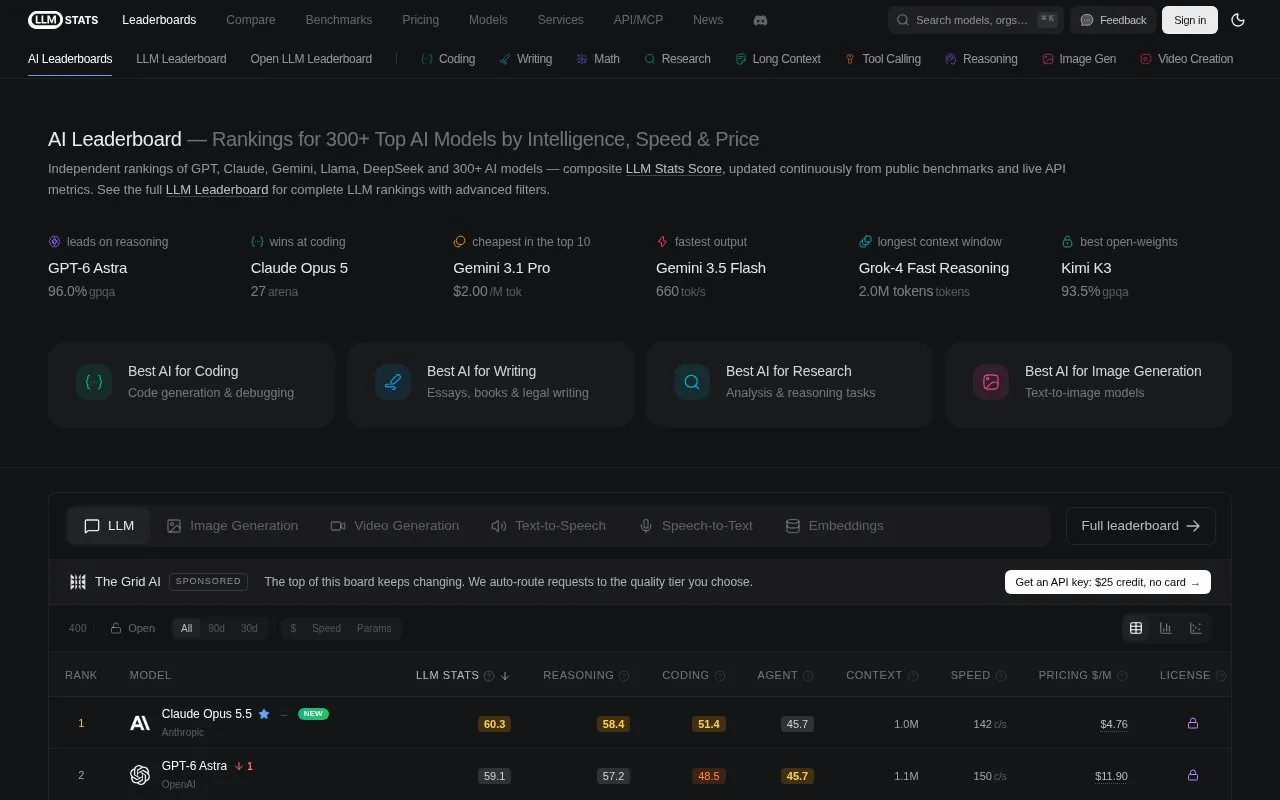Open the Open LLM Leaderboard subnav tab
Viewport: 1280px width, 800px height.
(311, 59)
